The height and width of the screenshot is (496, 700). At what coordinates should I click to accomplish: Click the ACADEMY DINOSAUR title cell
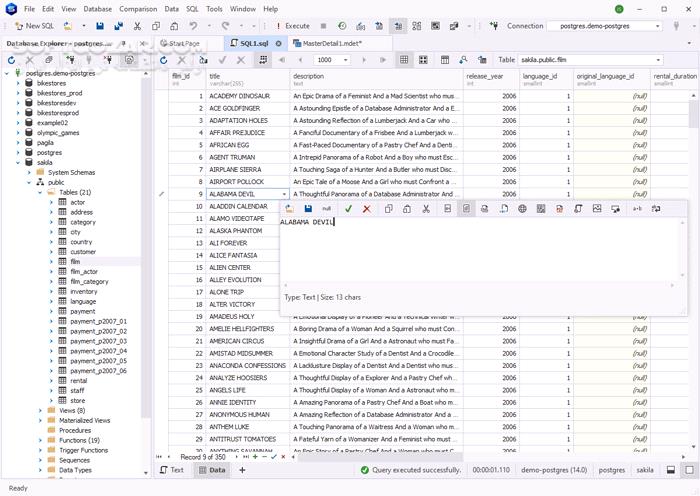tap(247, 96)
